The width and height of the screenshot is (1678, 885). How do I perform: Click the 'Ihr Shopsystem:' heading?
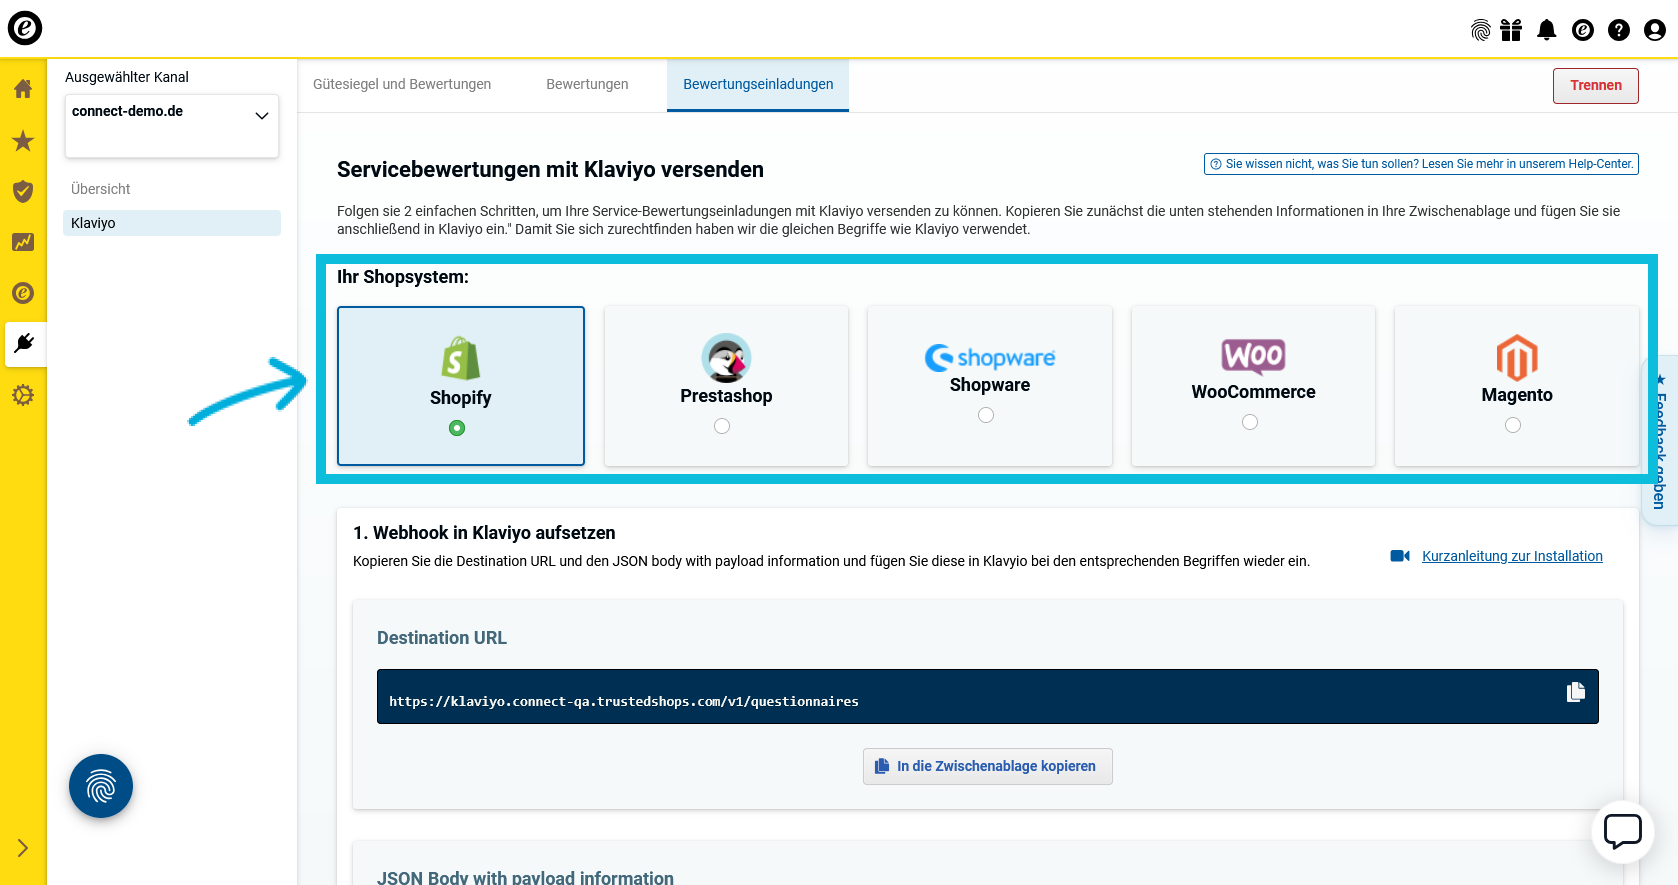click(x=403, y=277)
